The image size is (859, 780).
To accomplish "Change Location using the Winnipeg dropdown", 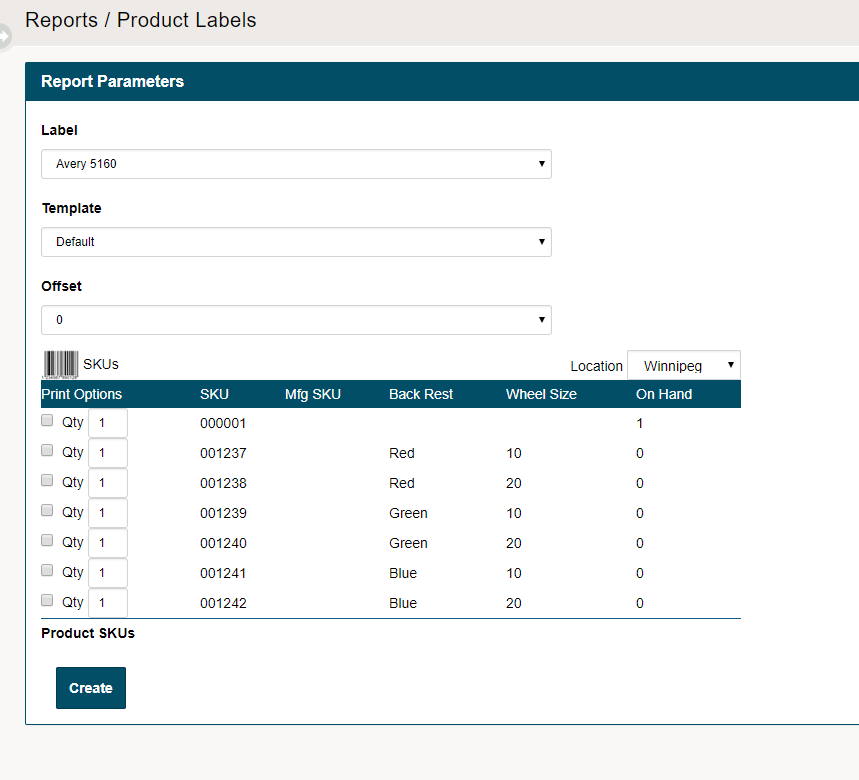I will coord(683,365).
